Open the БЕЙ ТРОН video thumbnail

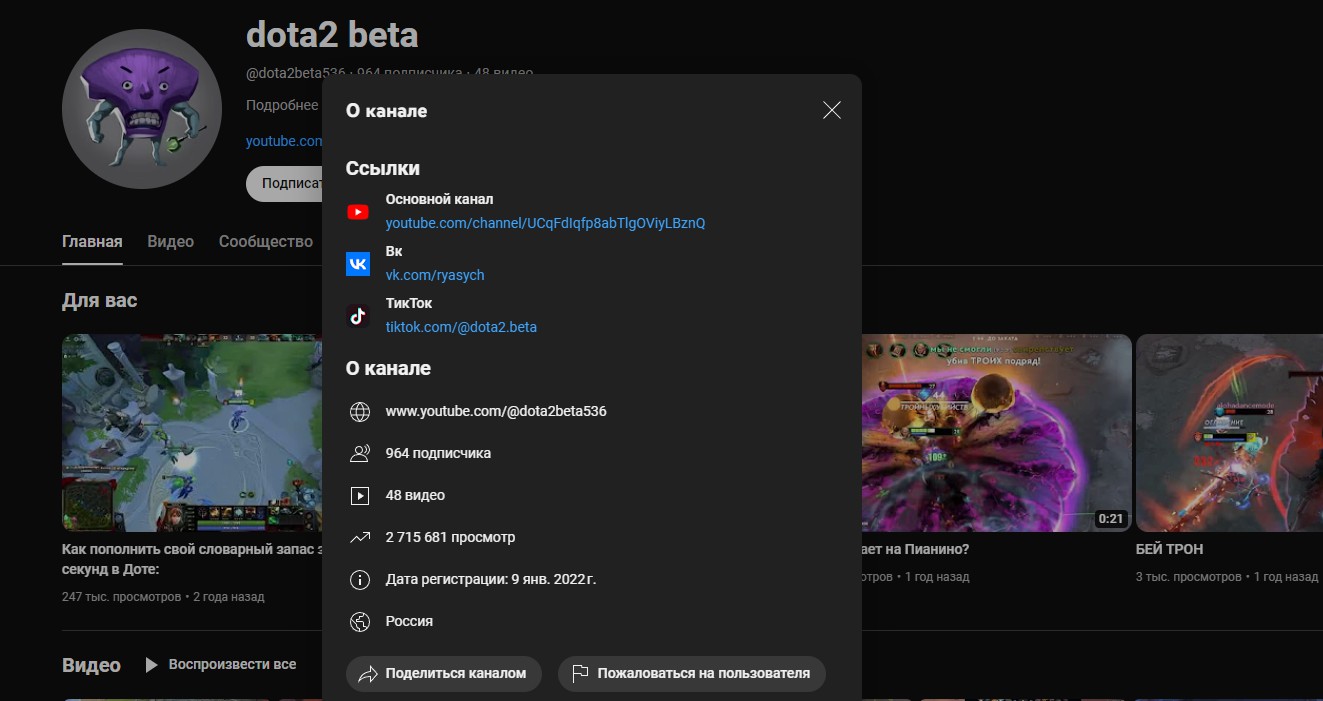[x=1229, y=432]
